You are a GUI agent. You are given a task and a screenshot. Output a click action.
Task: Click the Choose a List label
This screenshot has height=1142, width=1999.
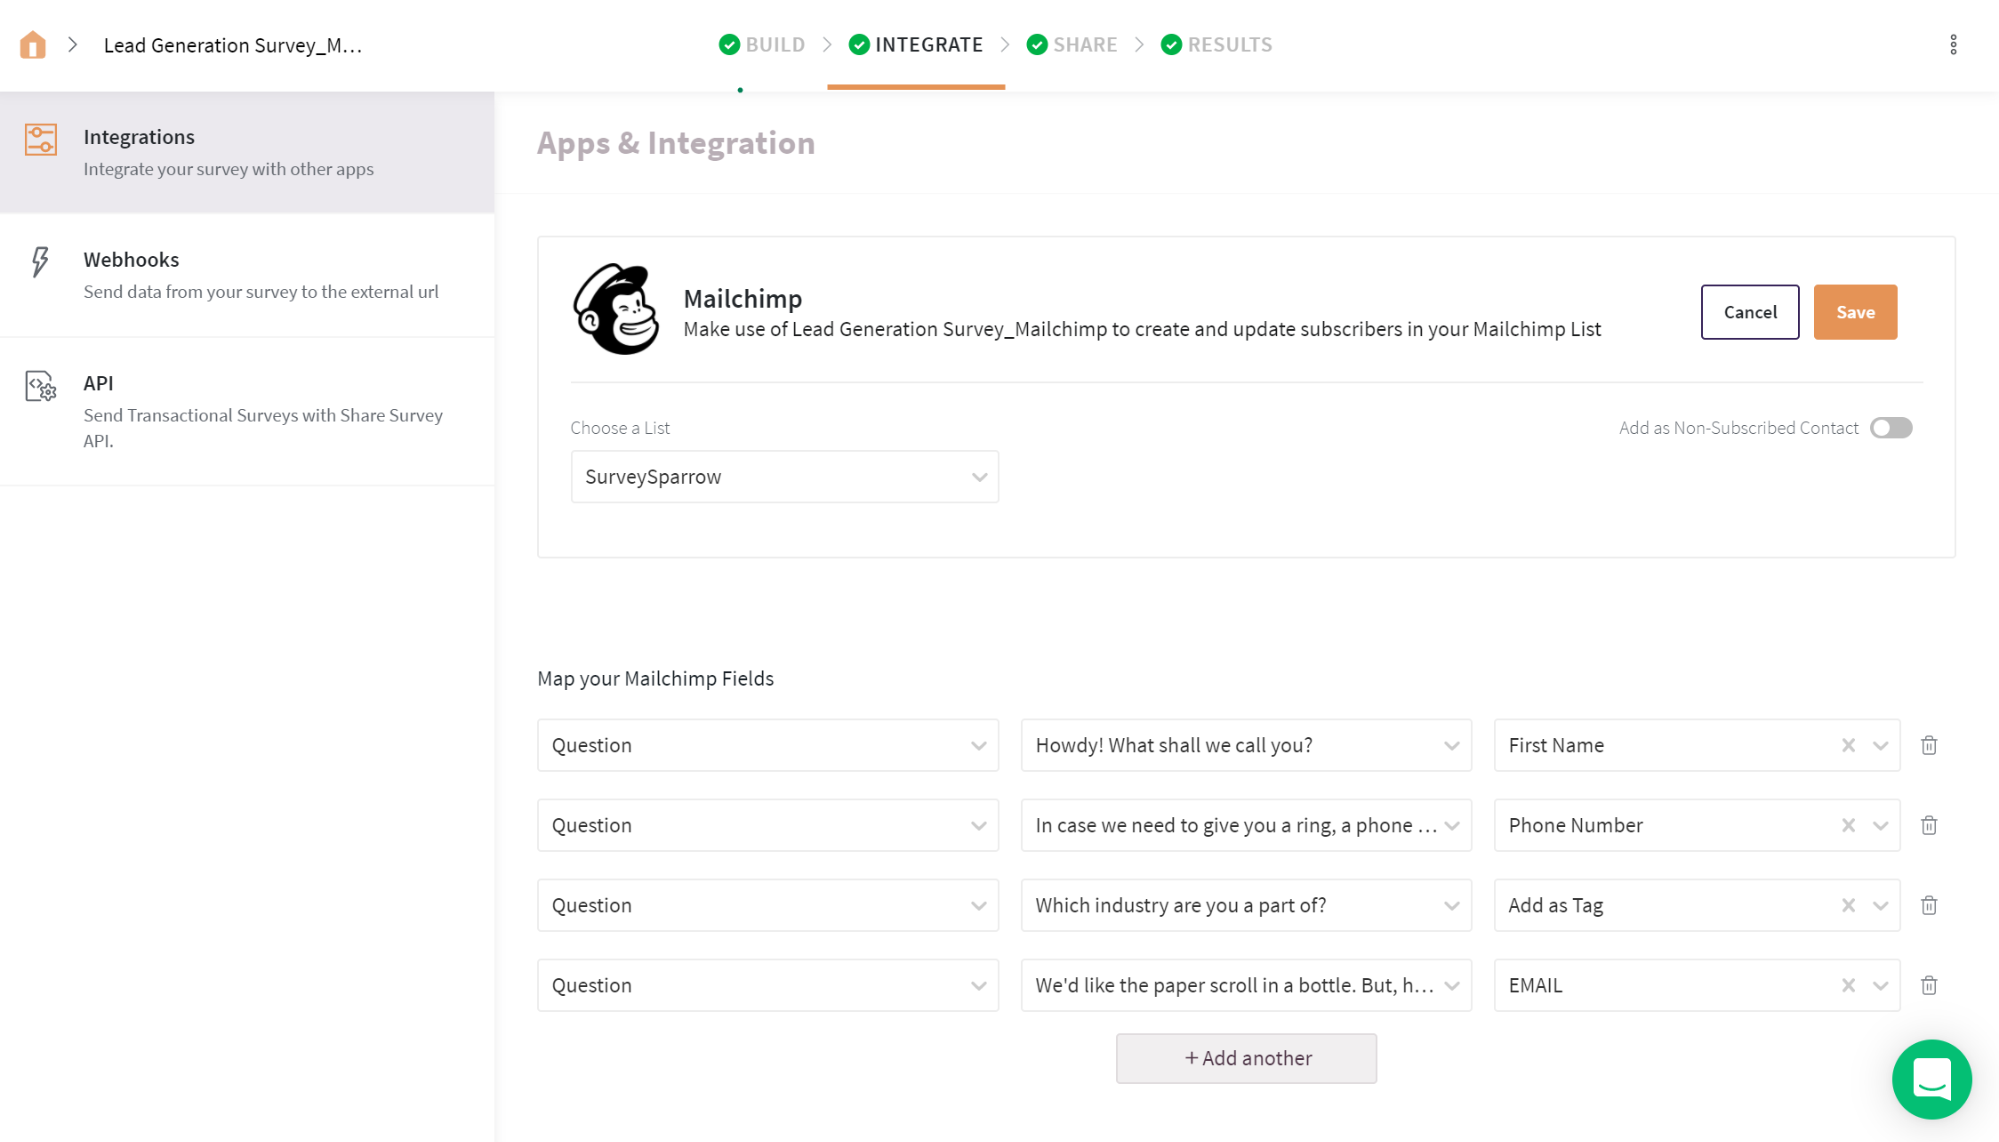coord(620,428)
